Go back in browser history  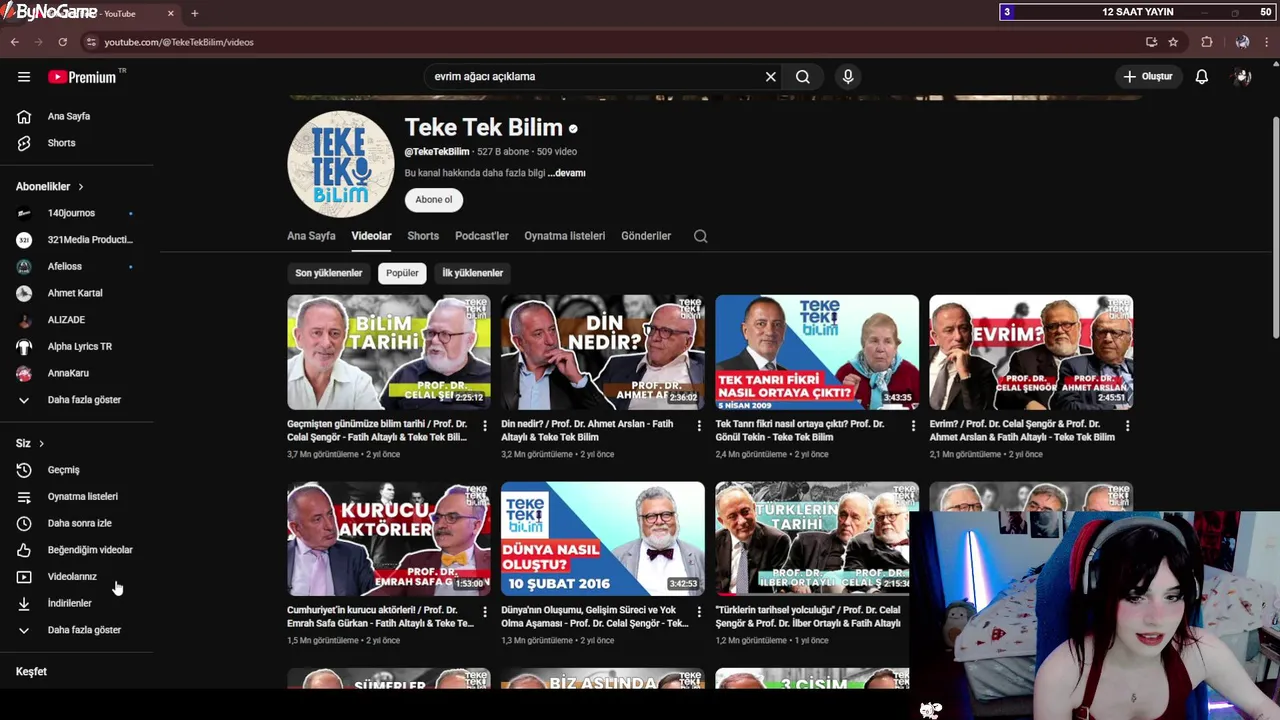point(15,42)
